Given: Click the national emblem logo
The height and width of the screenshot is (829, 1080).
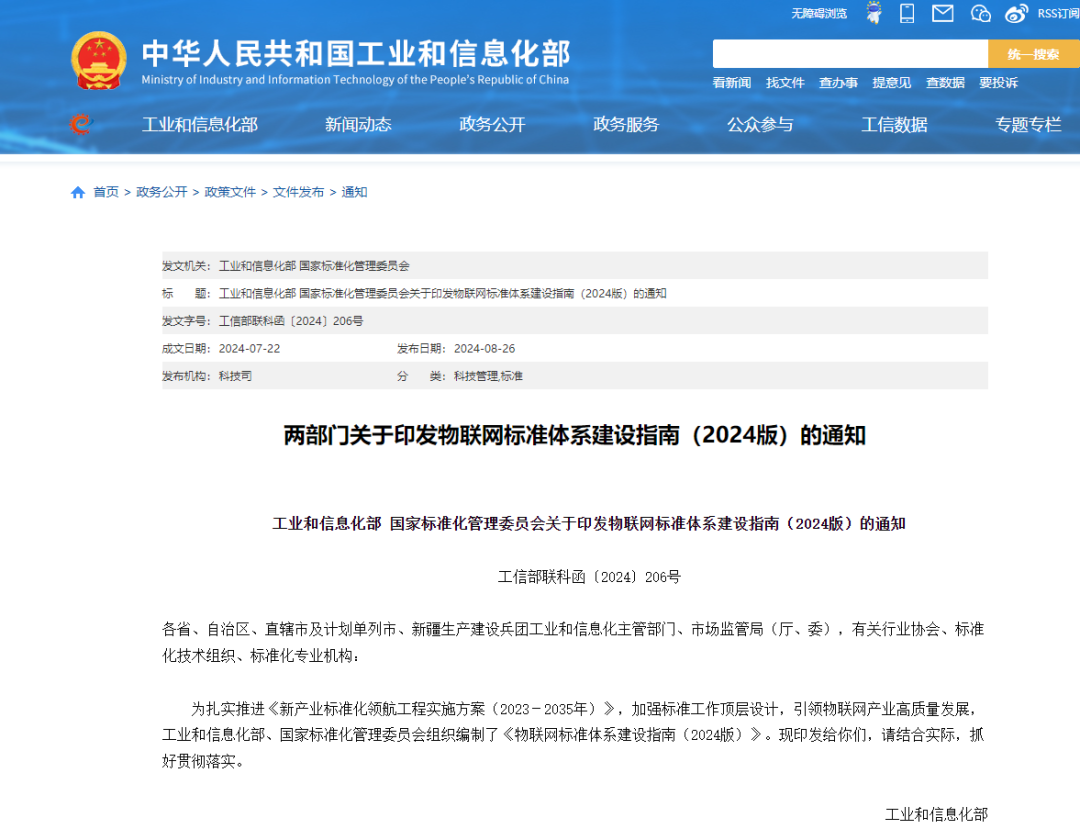Looking at the screenshot, I should tap(99, 62).
